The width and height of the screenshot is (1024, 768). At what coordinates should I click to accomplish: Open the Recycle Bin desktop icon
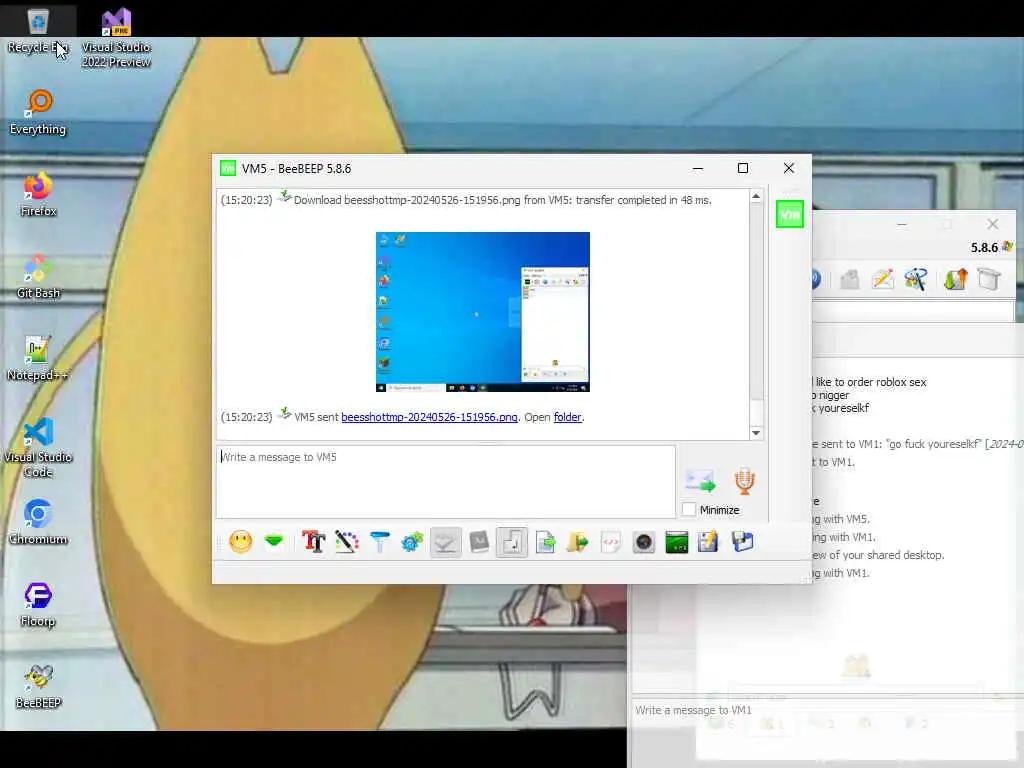[x=38, y=29]
